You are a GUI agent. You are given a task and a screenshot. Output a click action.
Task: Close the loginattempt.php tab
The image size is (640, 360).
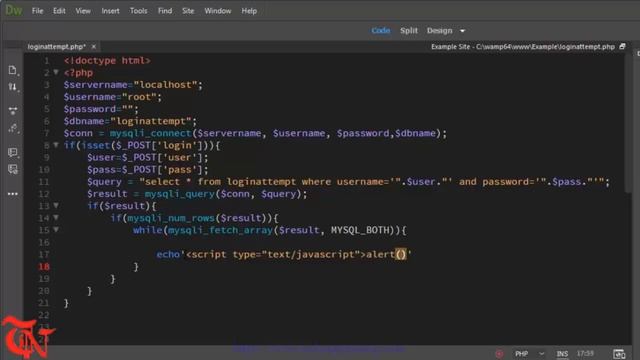(x=93, y=47)
